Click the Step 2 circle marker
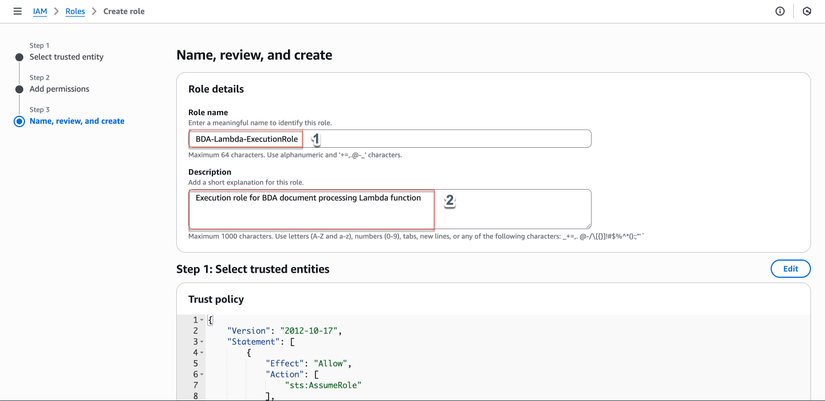Image resolution: width=825 pixels, height=401 pixels. click(19, 89)
